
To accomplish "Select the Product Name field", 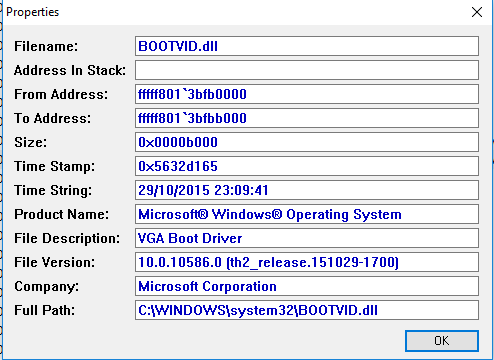I will coord(307,214).
